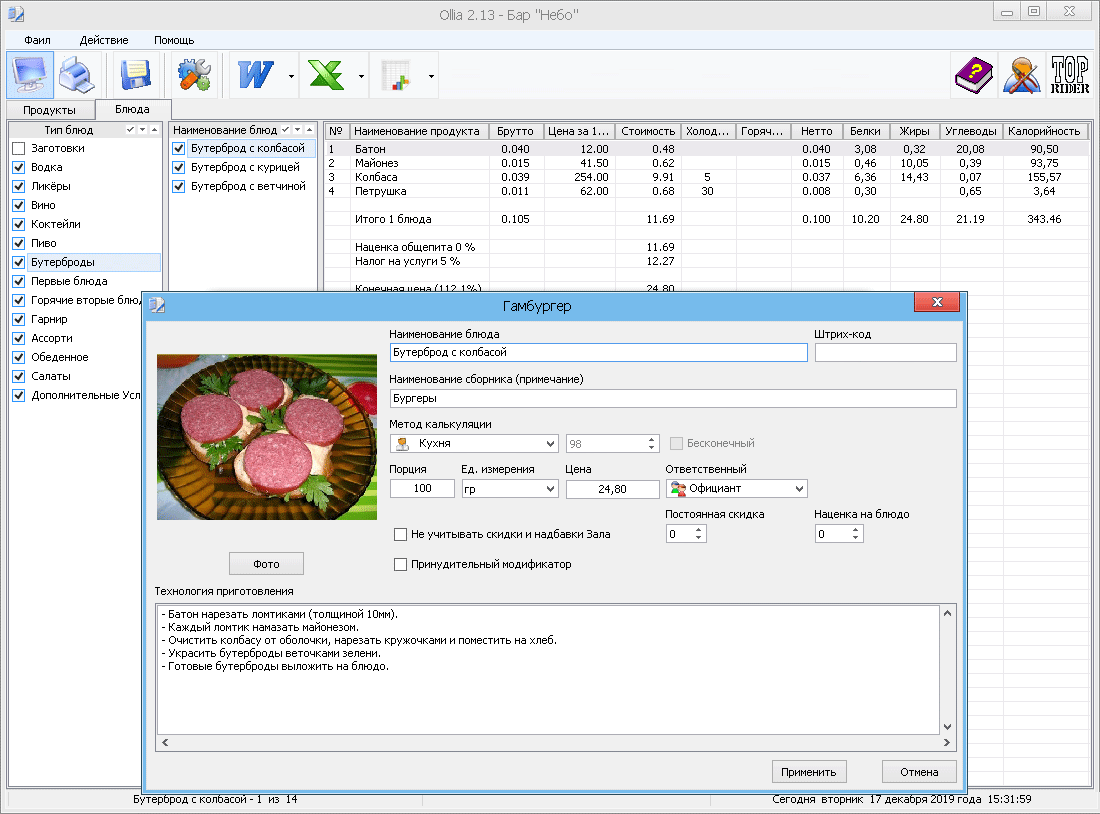The height and width of the screenshot is (814, 1100).
Task: Click the Официант people icon
Action: click(x=678, y=488)
